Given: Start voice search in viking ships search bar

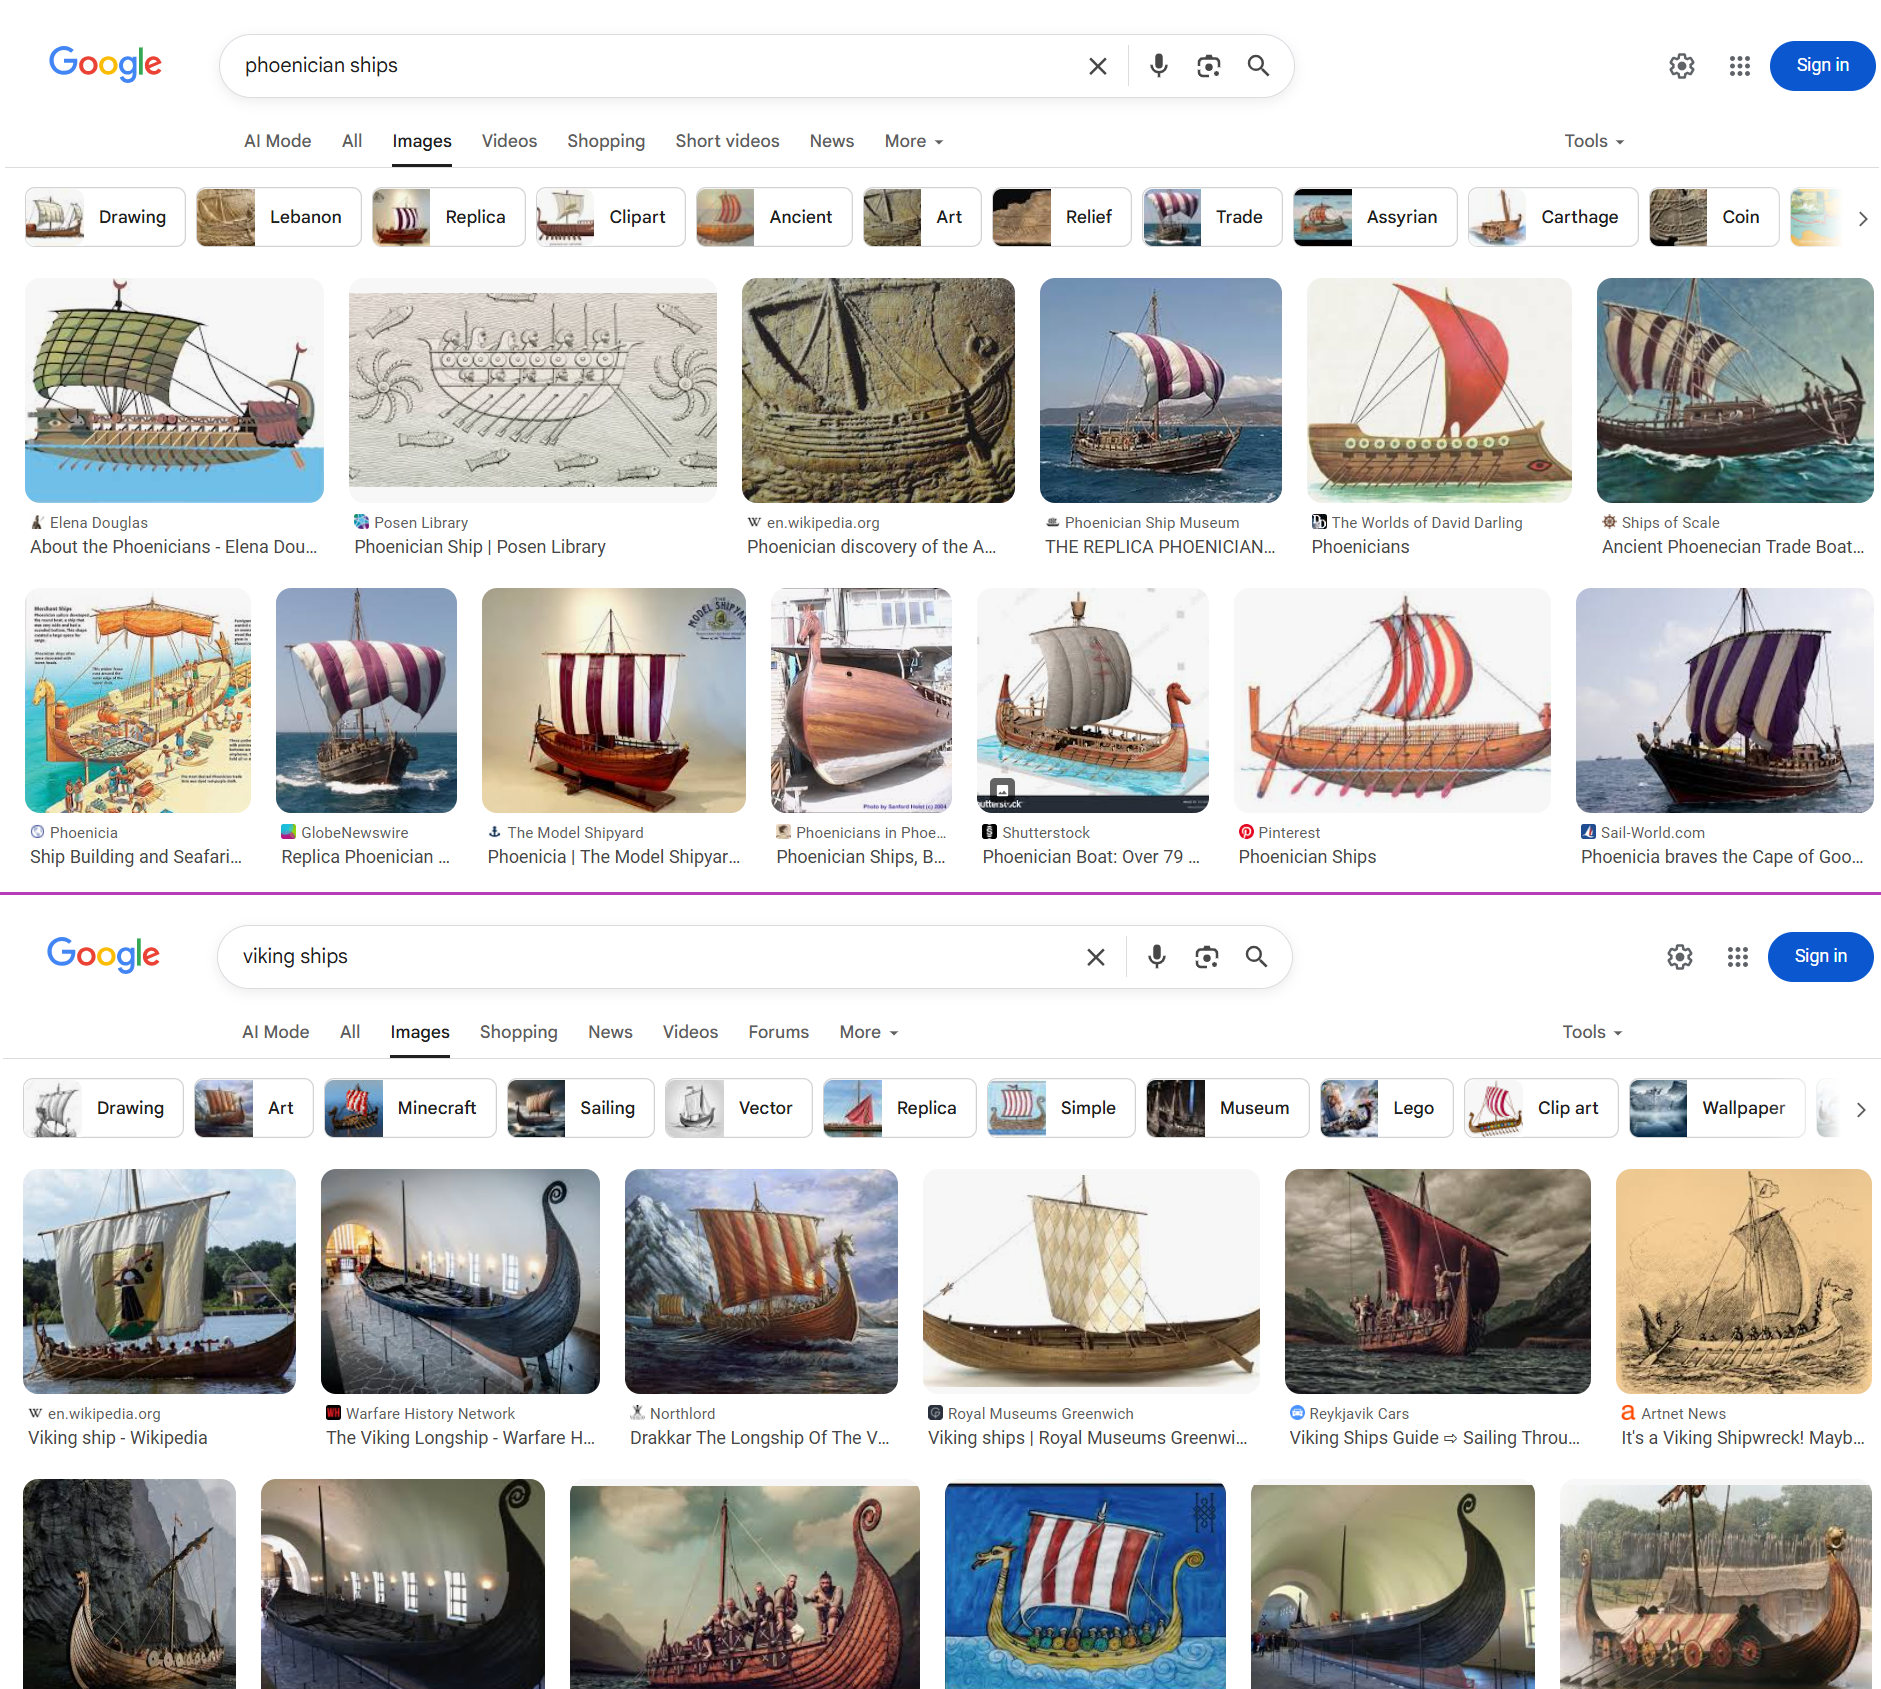Looking at the screenshot, I should 1156,957.
